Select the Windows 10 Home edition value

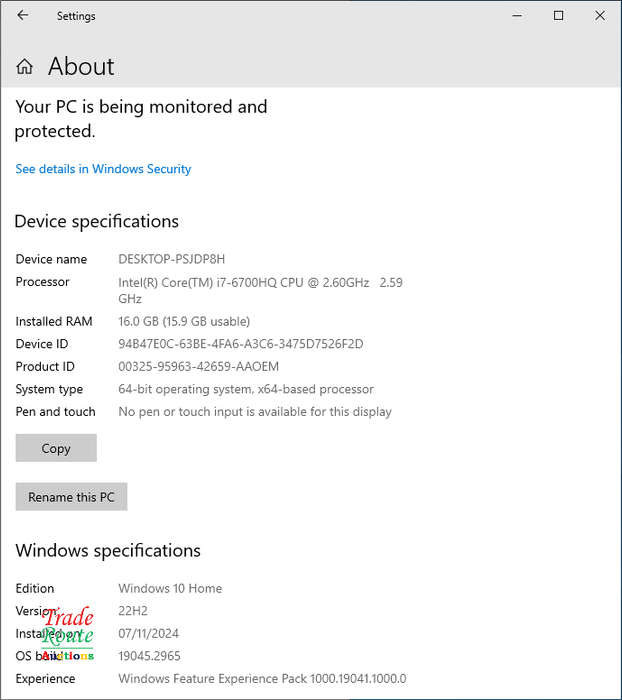click(170, 588)
